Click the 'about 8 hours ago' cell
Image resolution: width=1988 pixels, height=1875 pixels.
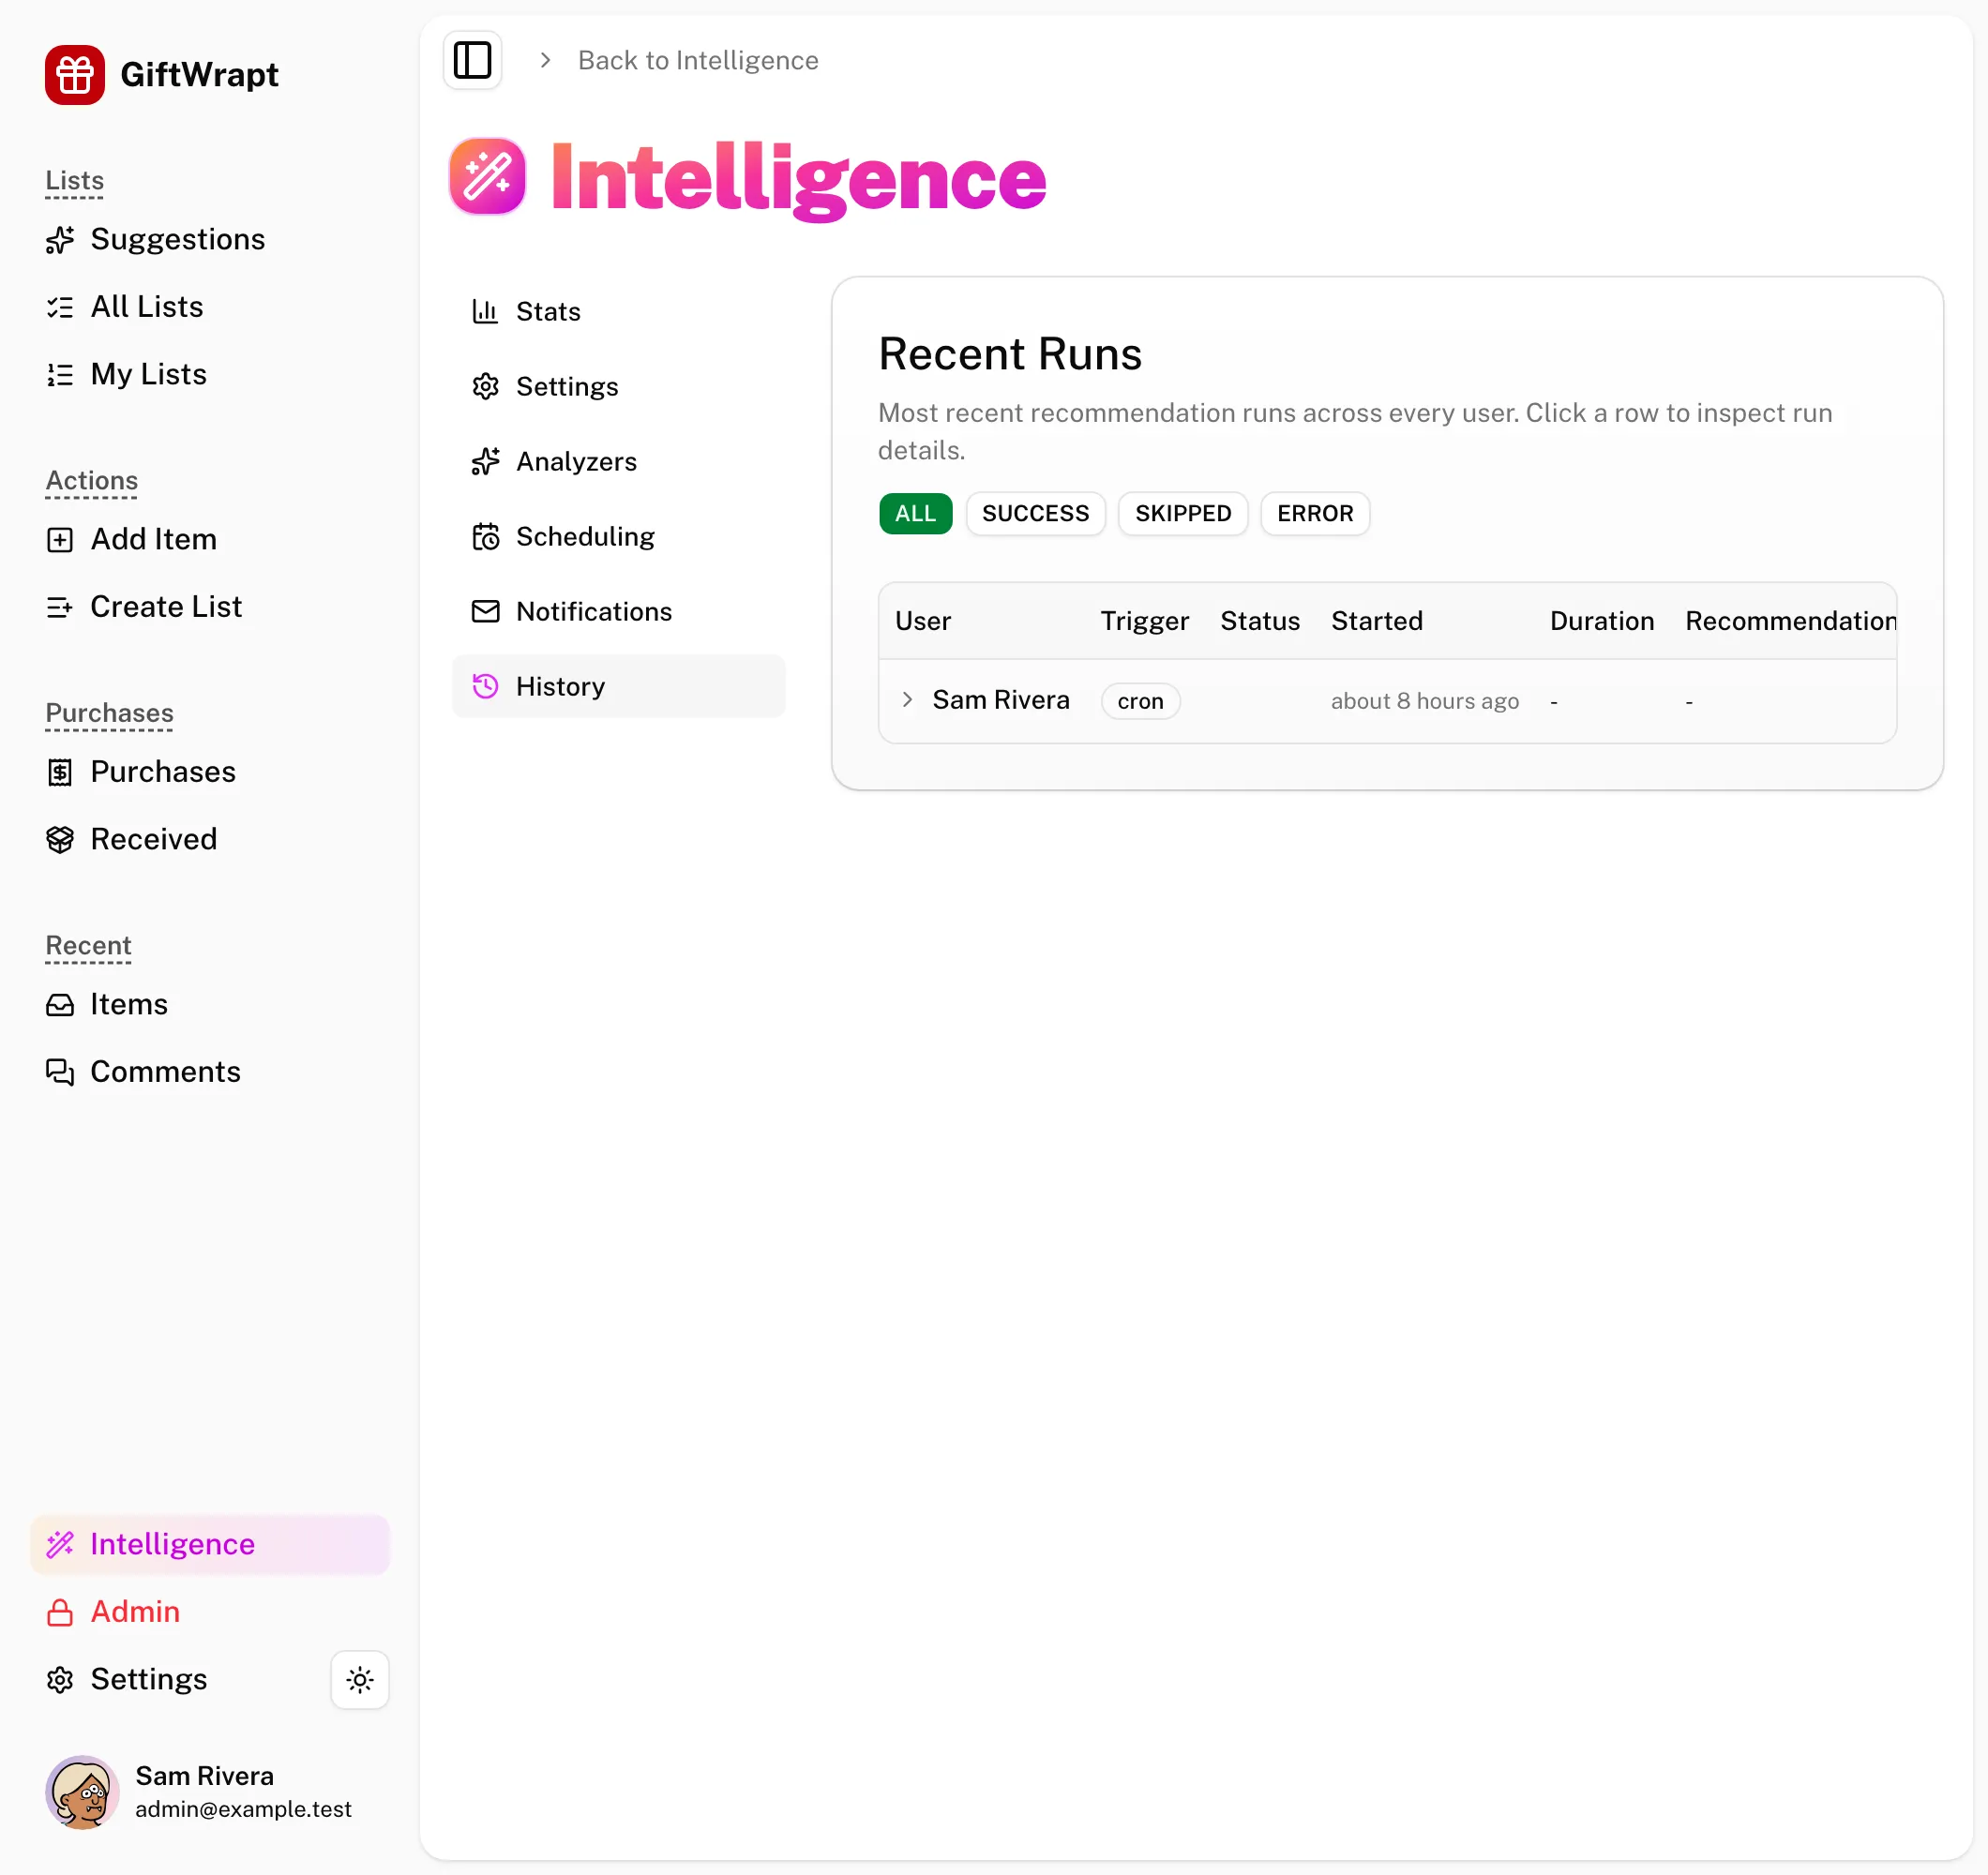click(x=1424, y=701)
